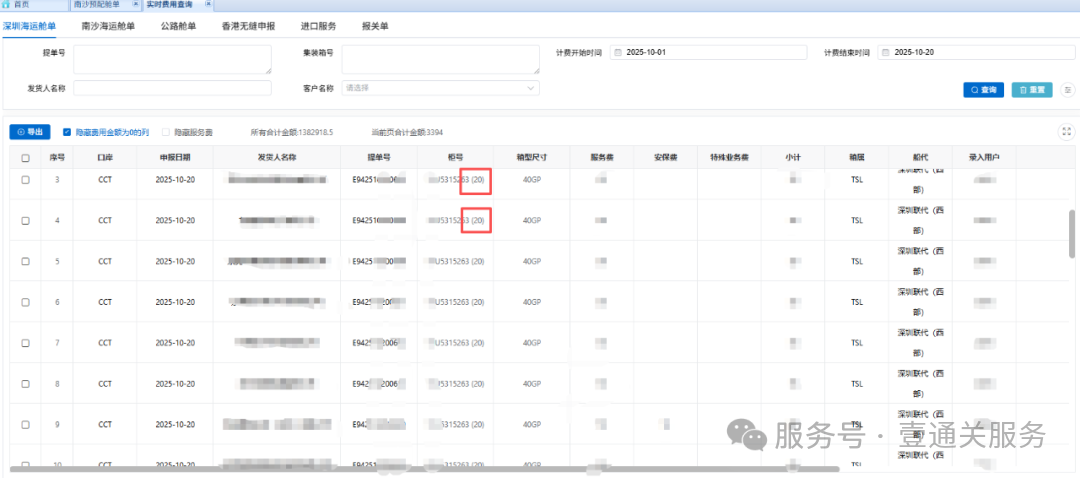Viewport: 1080px width, 478px height.
Task: Enable the 隐藏服务费 checkbox
Action: 166,131
